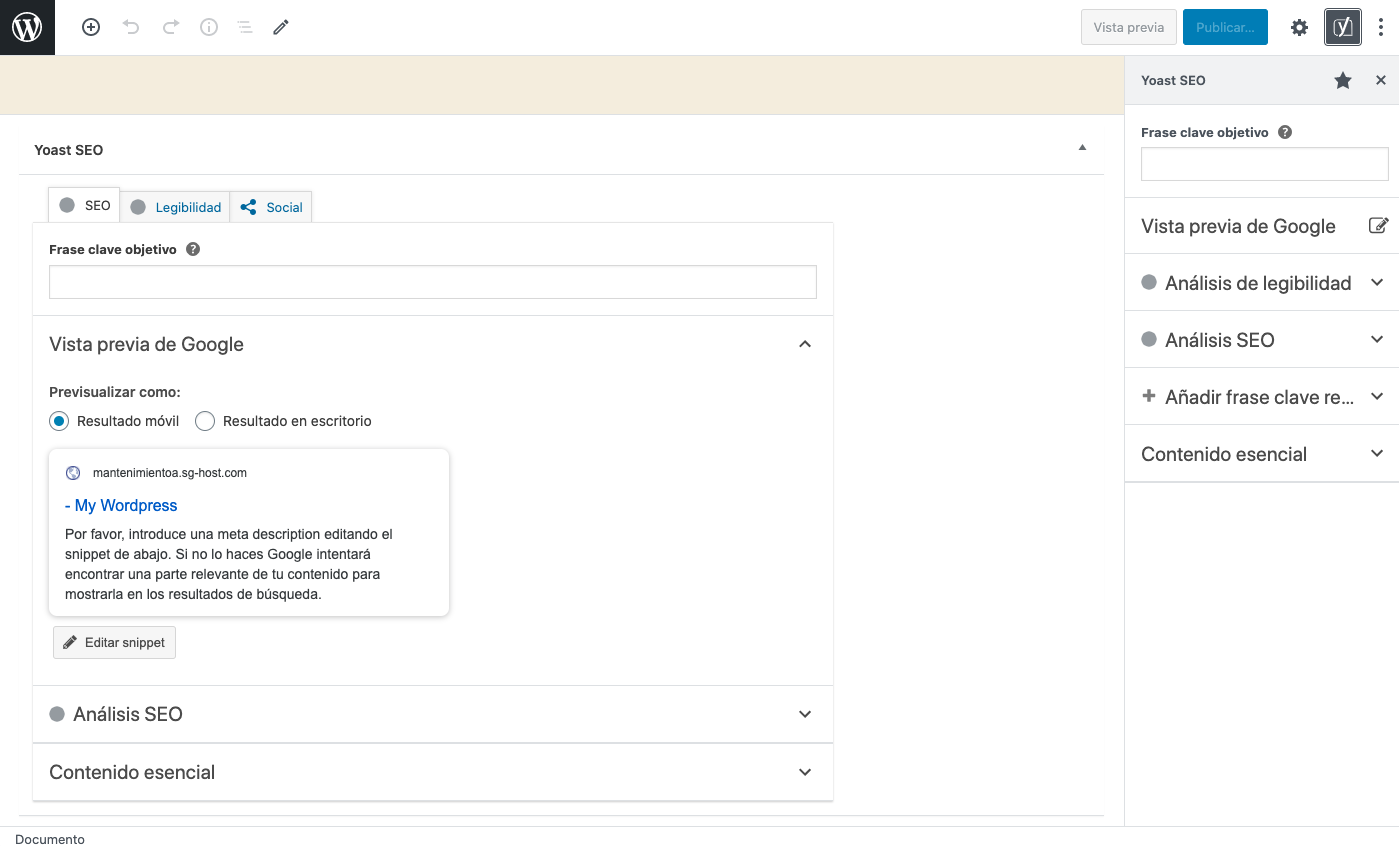Open the block navigation list icon
The width and height of the screenshot is (1399, 848).
(245, 28)
